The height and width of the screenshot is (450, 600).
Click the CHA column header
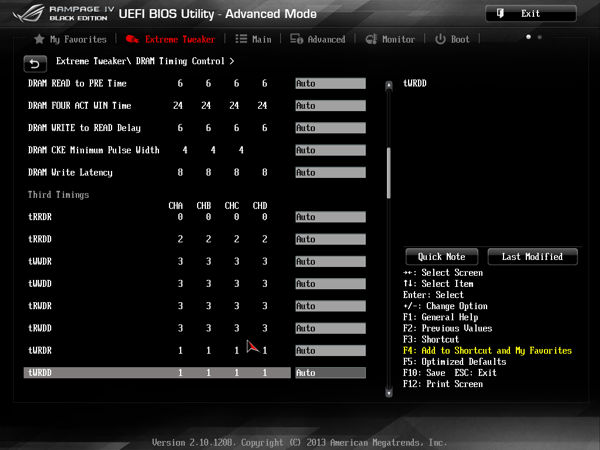click(x=176, y=206)
